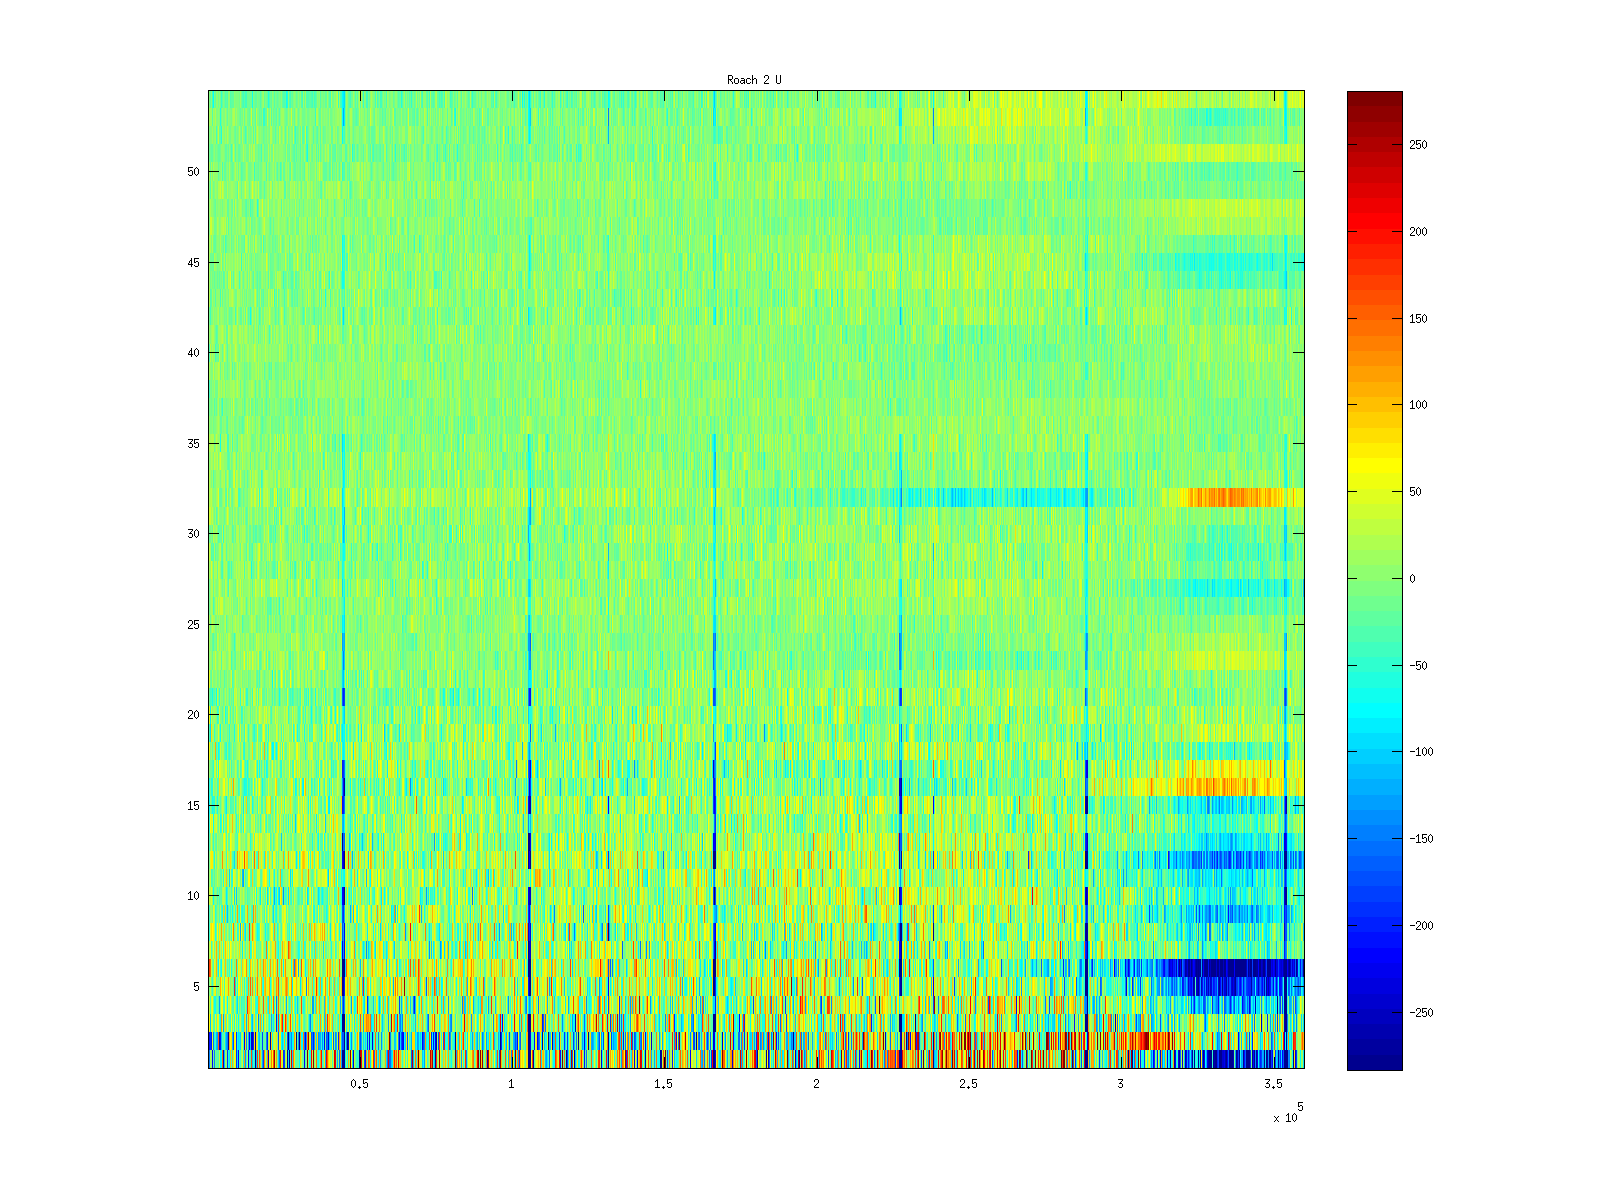1600x1200 pixels.
Task: Click the orange streak in heatmap row 32
Action: pyautogui.click(x=1230, y=497)
